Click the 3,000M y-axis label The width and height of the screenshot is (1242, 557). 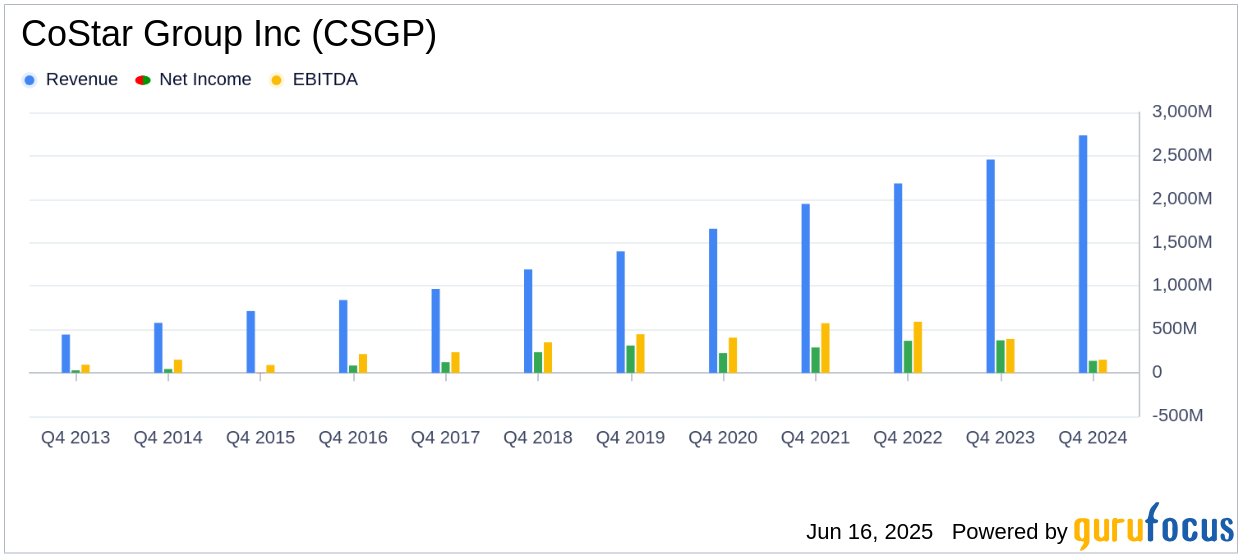tap(1182, 112)
